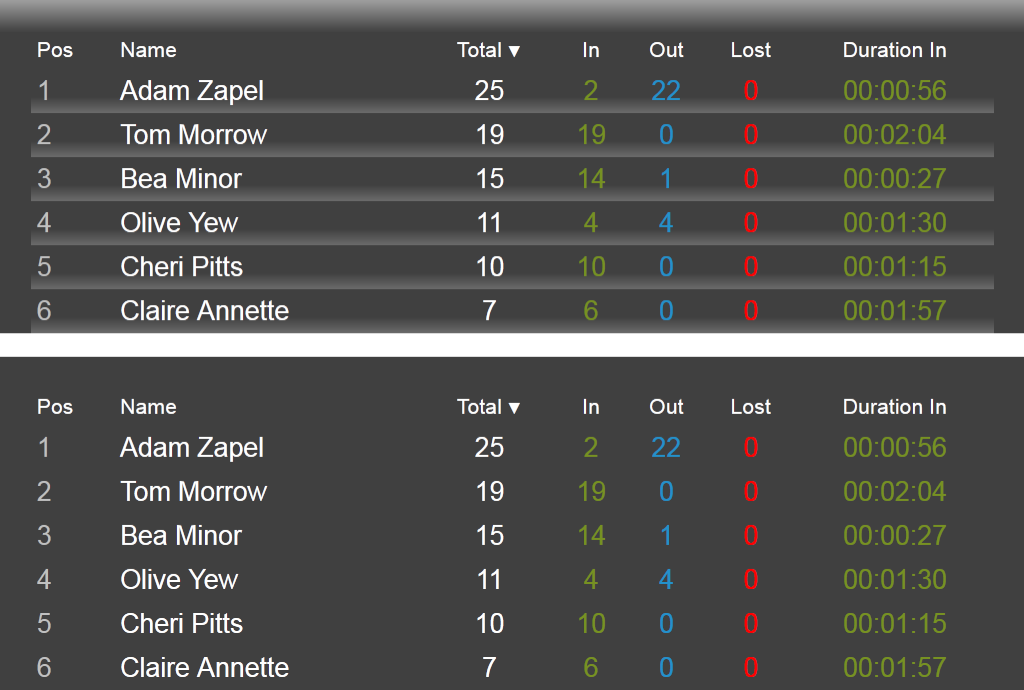Click the Pos header in bottom table
The width and height of the screenshot is (1024, 690).
[x=55, y=407]
